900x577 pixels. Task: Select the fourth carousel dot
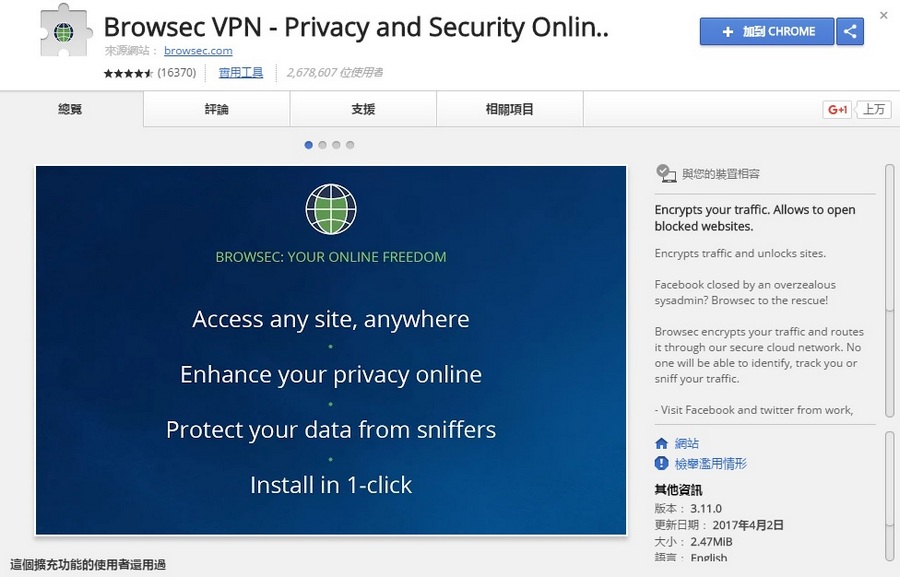[x=350, y=145]
